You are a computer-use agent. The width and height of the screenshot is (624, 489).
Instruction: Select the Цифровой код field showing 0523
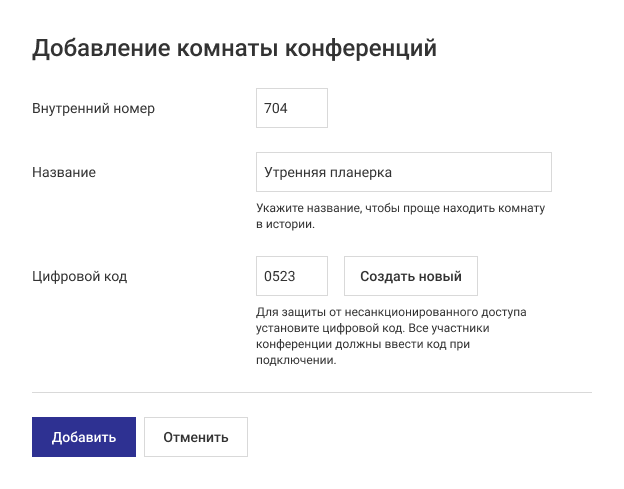click(x=292, y=276)
